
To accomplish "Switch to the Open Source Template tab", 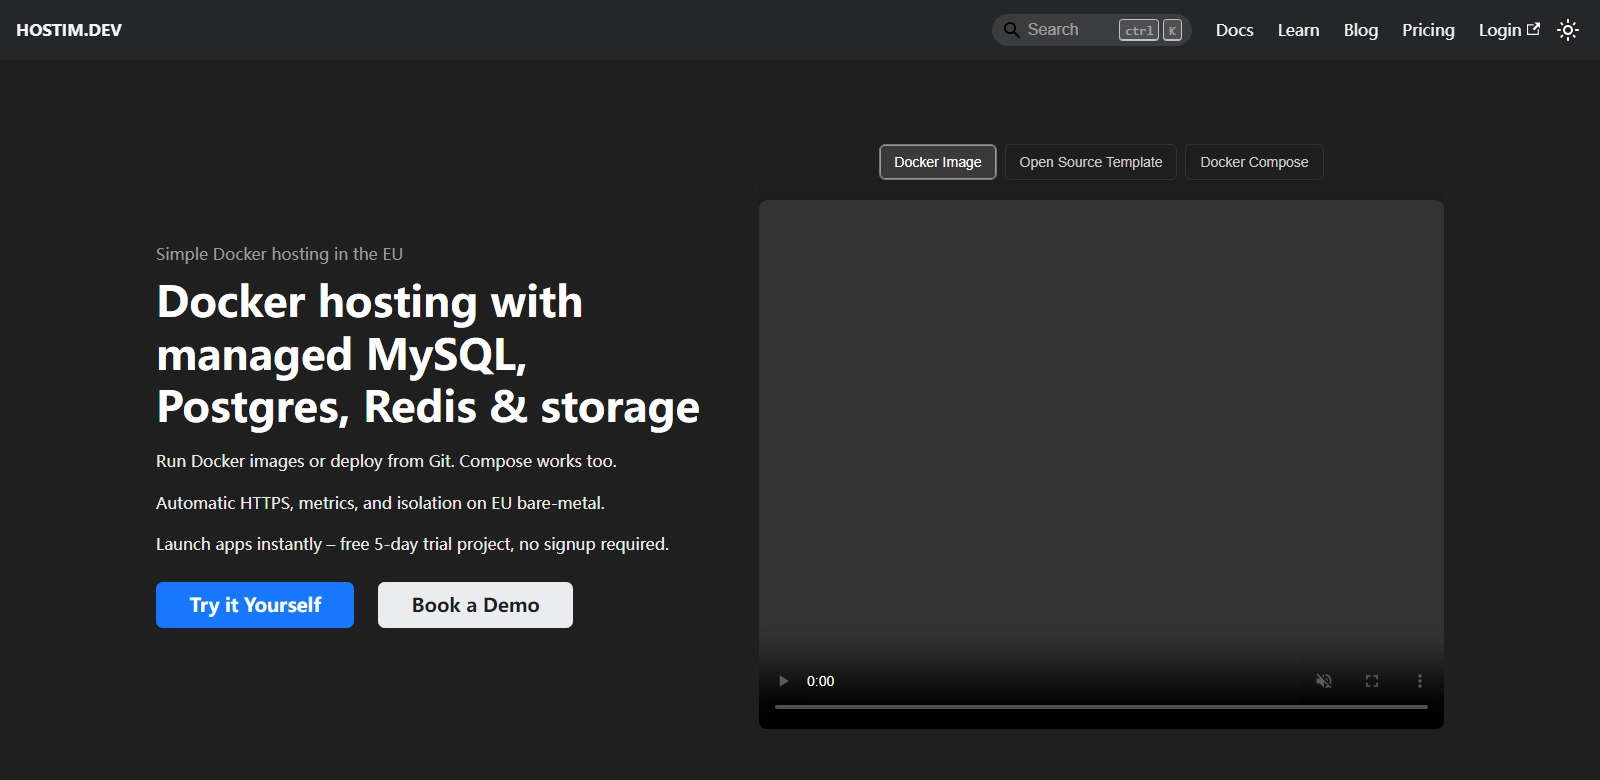I will pyautogui.click(x=1090, y=162).
